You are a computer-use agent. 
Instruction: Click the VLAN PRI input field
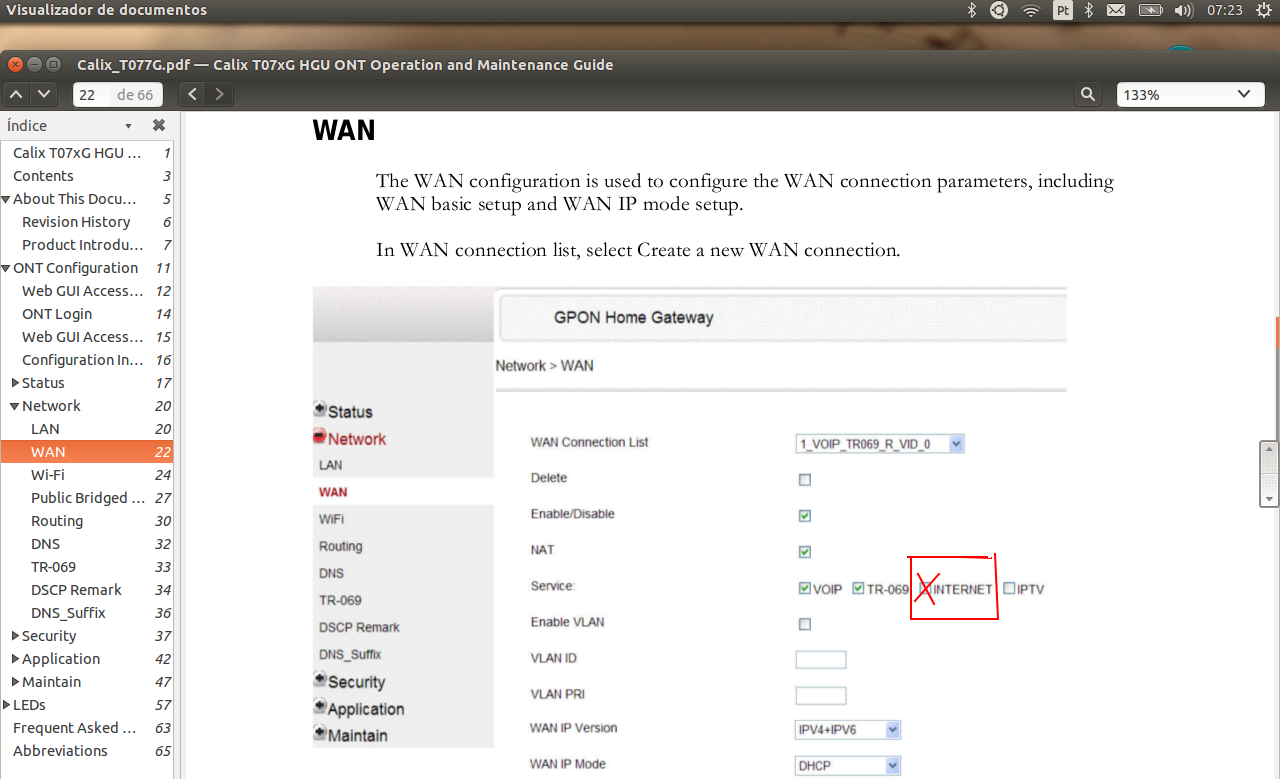(x=821, y=695)
